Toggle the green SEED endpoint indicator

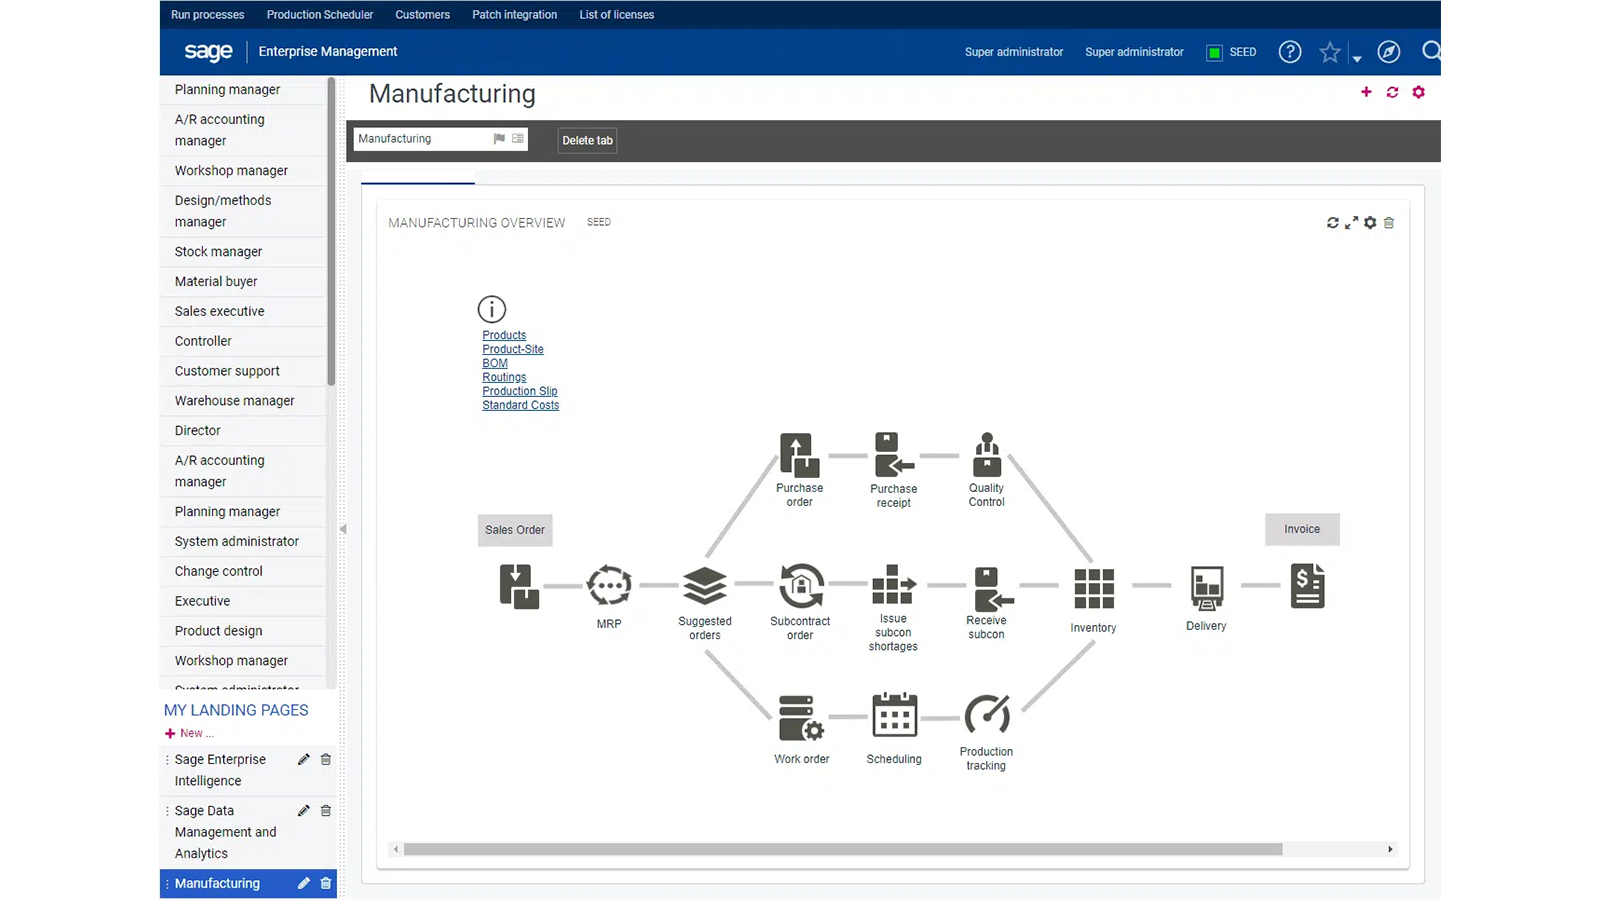click(x=1214, y=53)
